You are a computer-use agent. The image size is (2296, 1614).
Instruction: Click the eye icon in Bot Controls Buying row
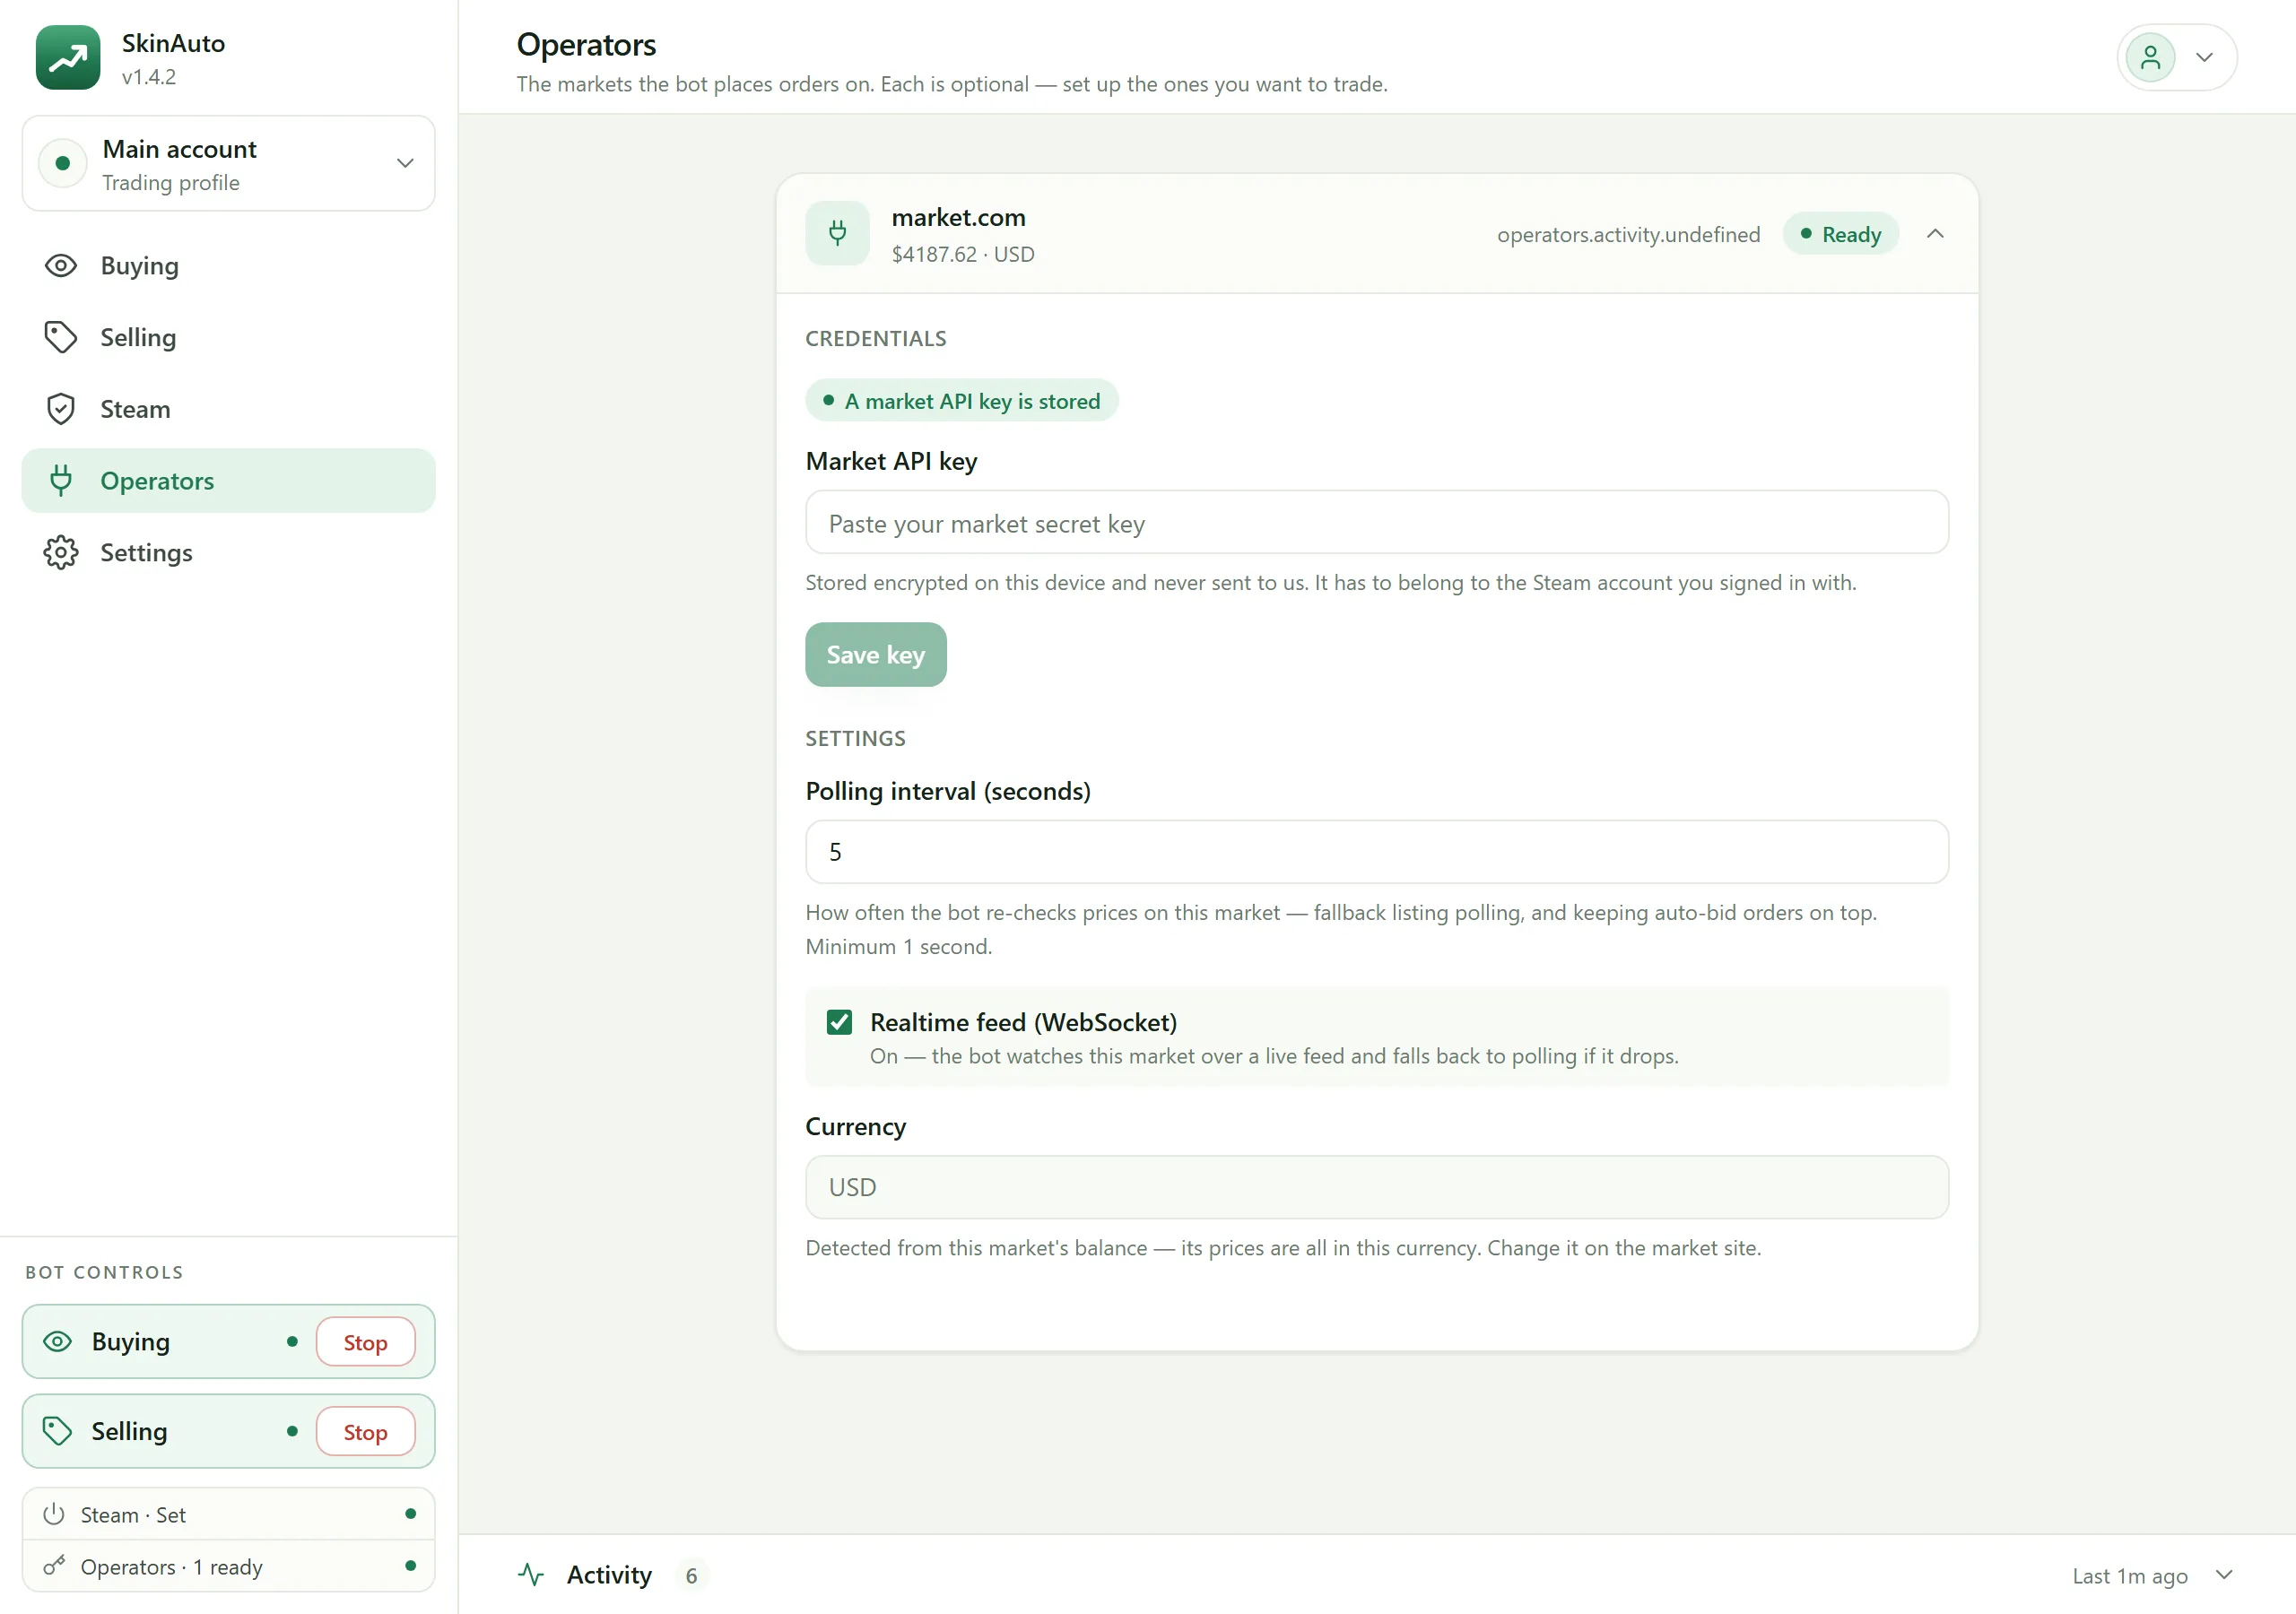tap(58, 1342)
